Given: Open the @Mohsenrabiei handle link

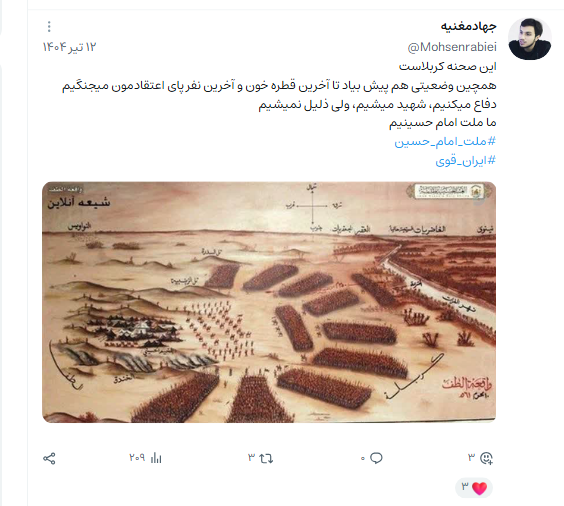Looking at the screenshot, I should (452, 47).
